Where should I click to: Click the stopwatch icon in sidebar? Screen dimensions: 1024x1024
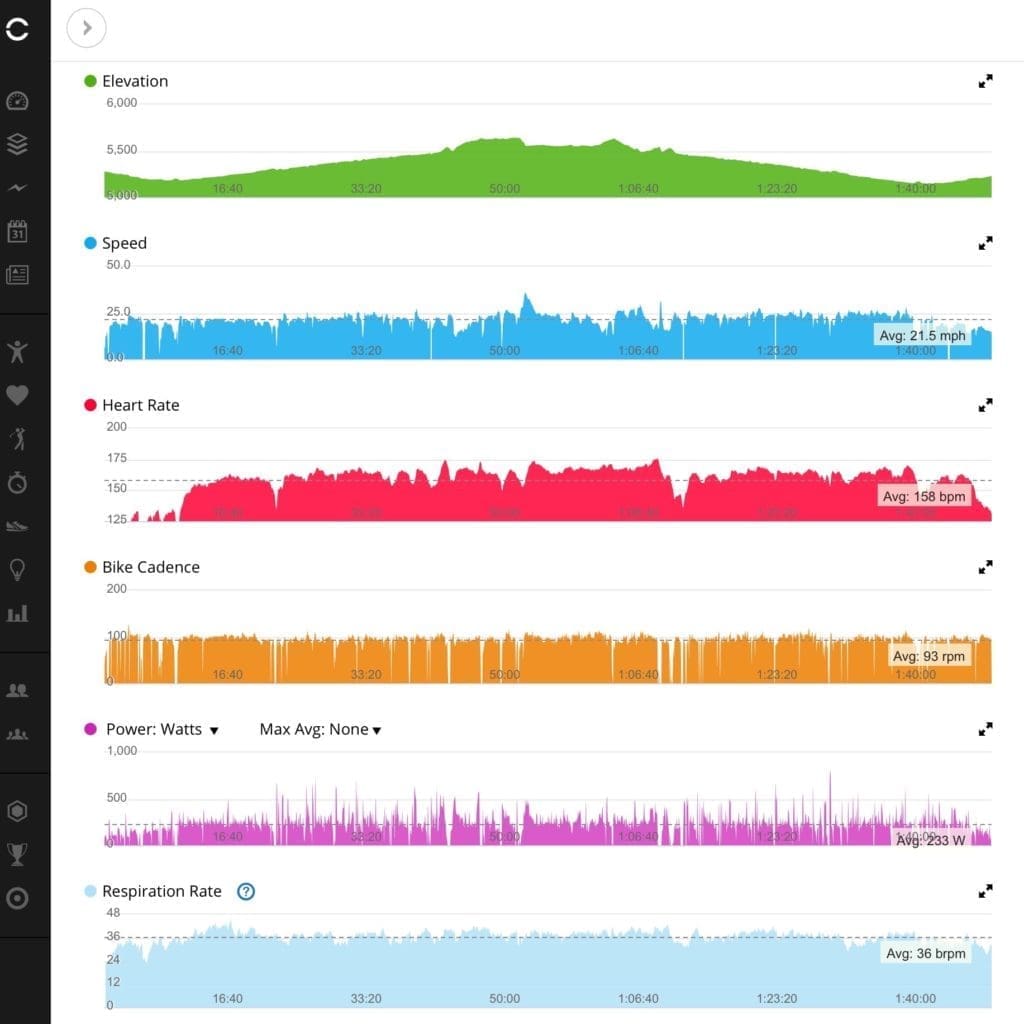coord(17,483)
